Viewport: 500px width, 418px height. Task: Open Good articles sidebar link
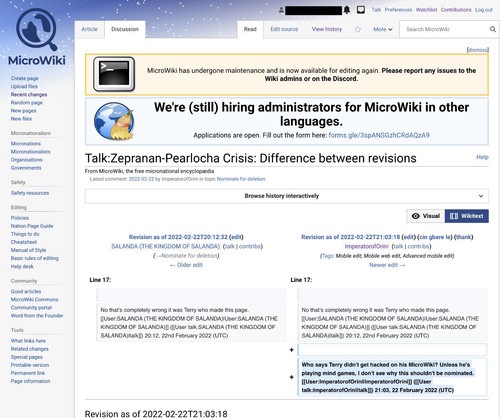(x=26, y=291)
